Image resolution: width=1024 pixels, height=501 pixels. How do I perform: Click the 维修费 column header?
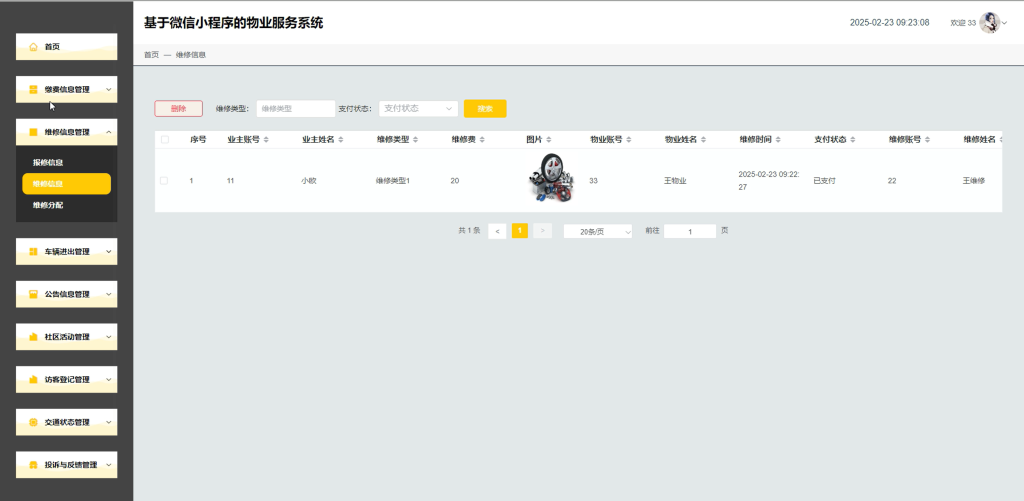(463, 140)
